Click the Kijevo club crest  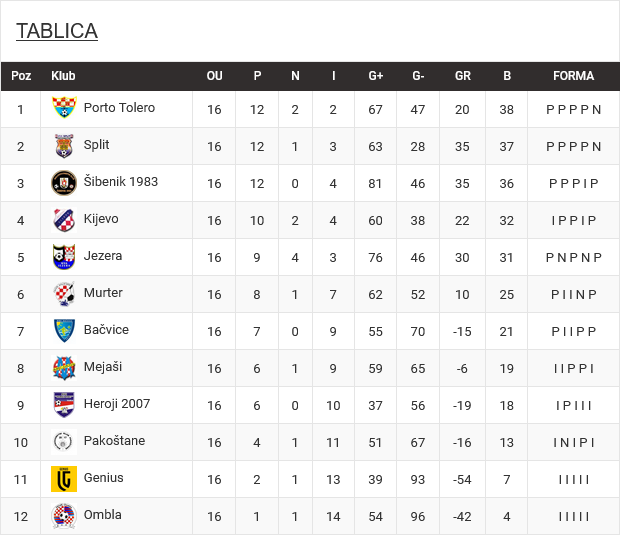(x=64, y=220)
